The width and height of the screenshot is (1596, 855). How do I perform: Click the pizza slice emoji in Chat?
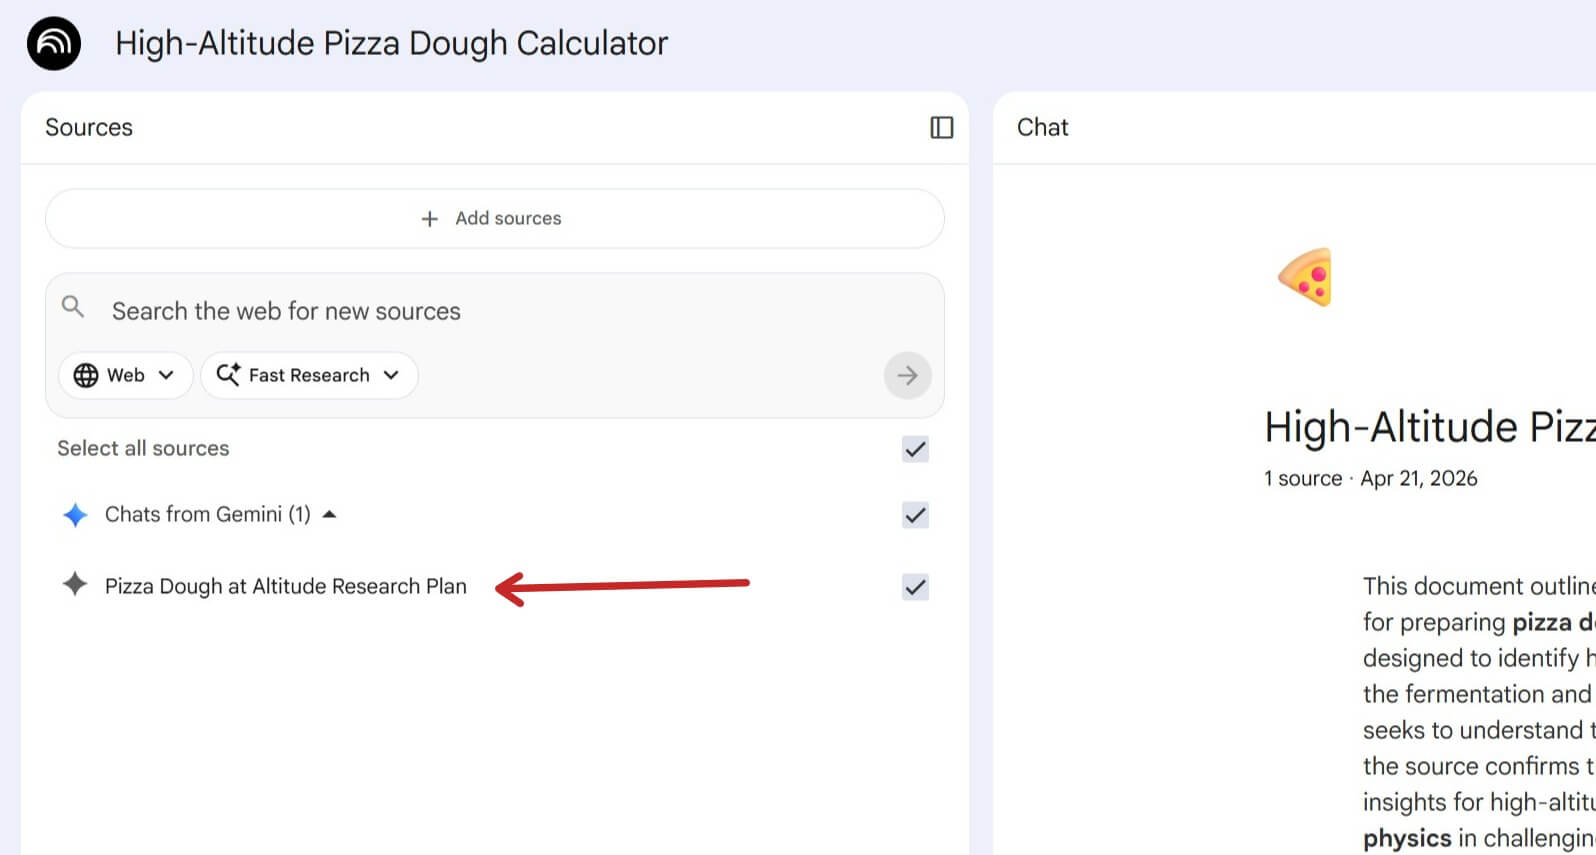(1306, 277)
